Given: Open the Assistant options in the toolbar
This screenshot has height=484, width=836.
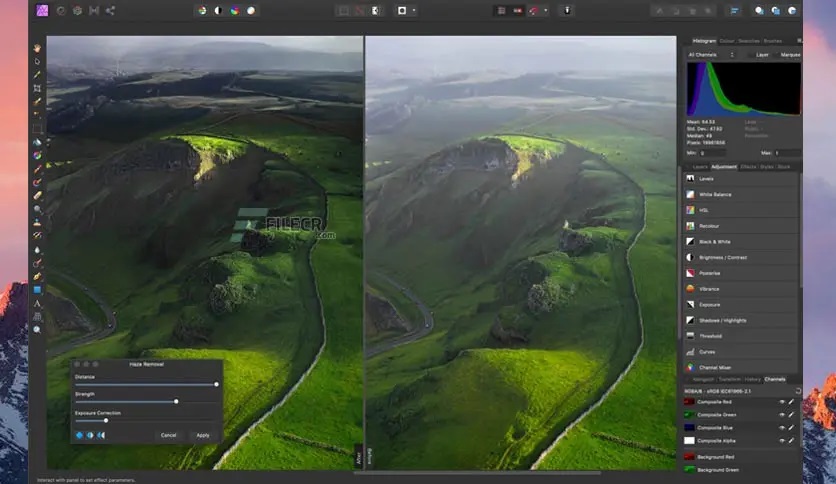Looking at the screenshot, I should pyautogui.click(x=567, y=11).
